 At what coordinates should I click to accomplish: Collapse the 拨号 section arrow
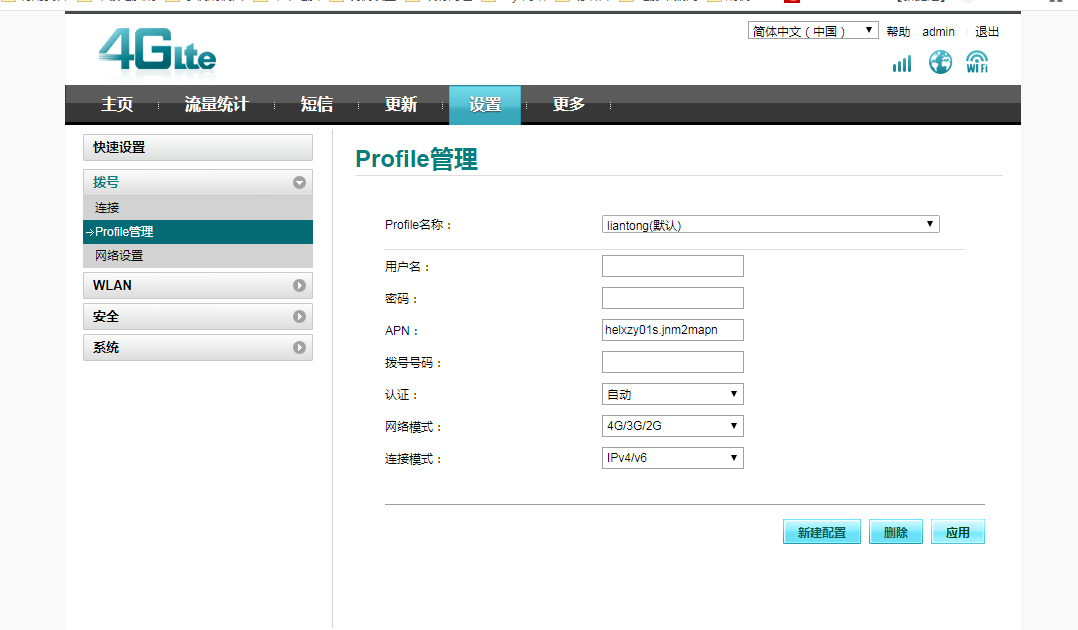coord(299,183)
